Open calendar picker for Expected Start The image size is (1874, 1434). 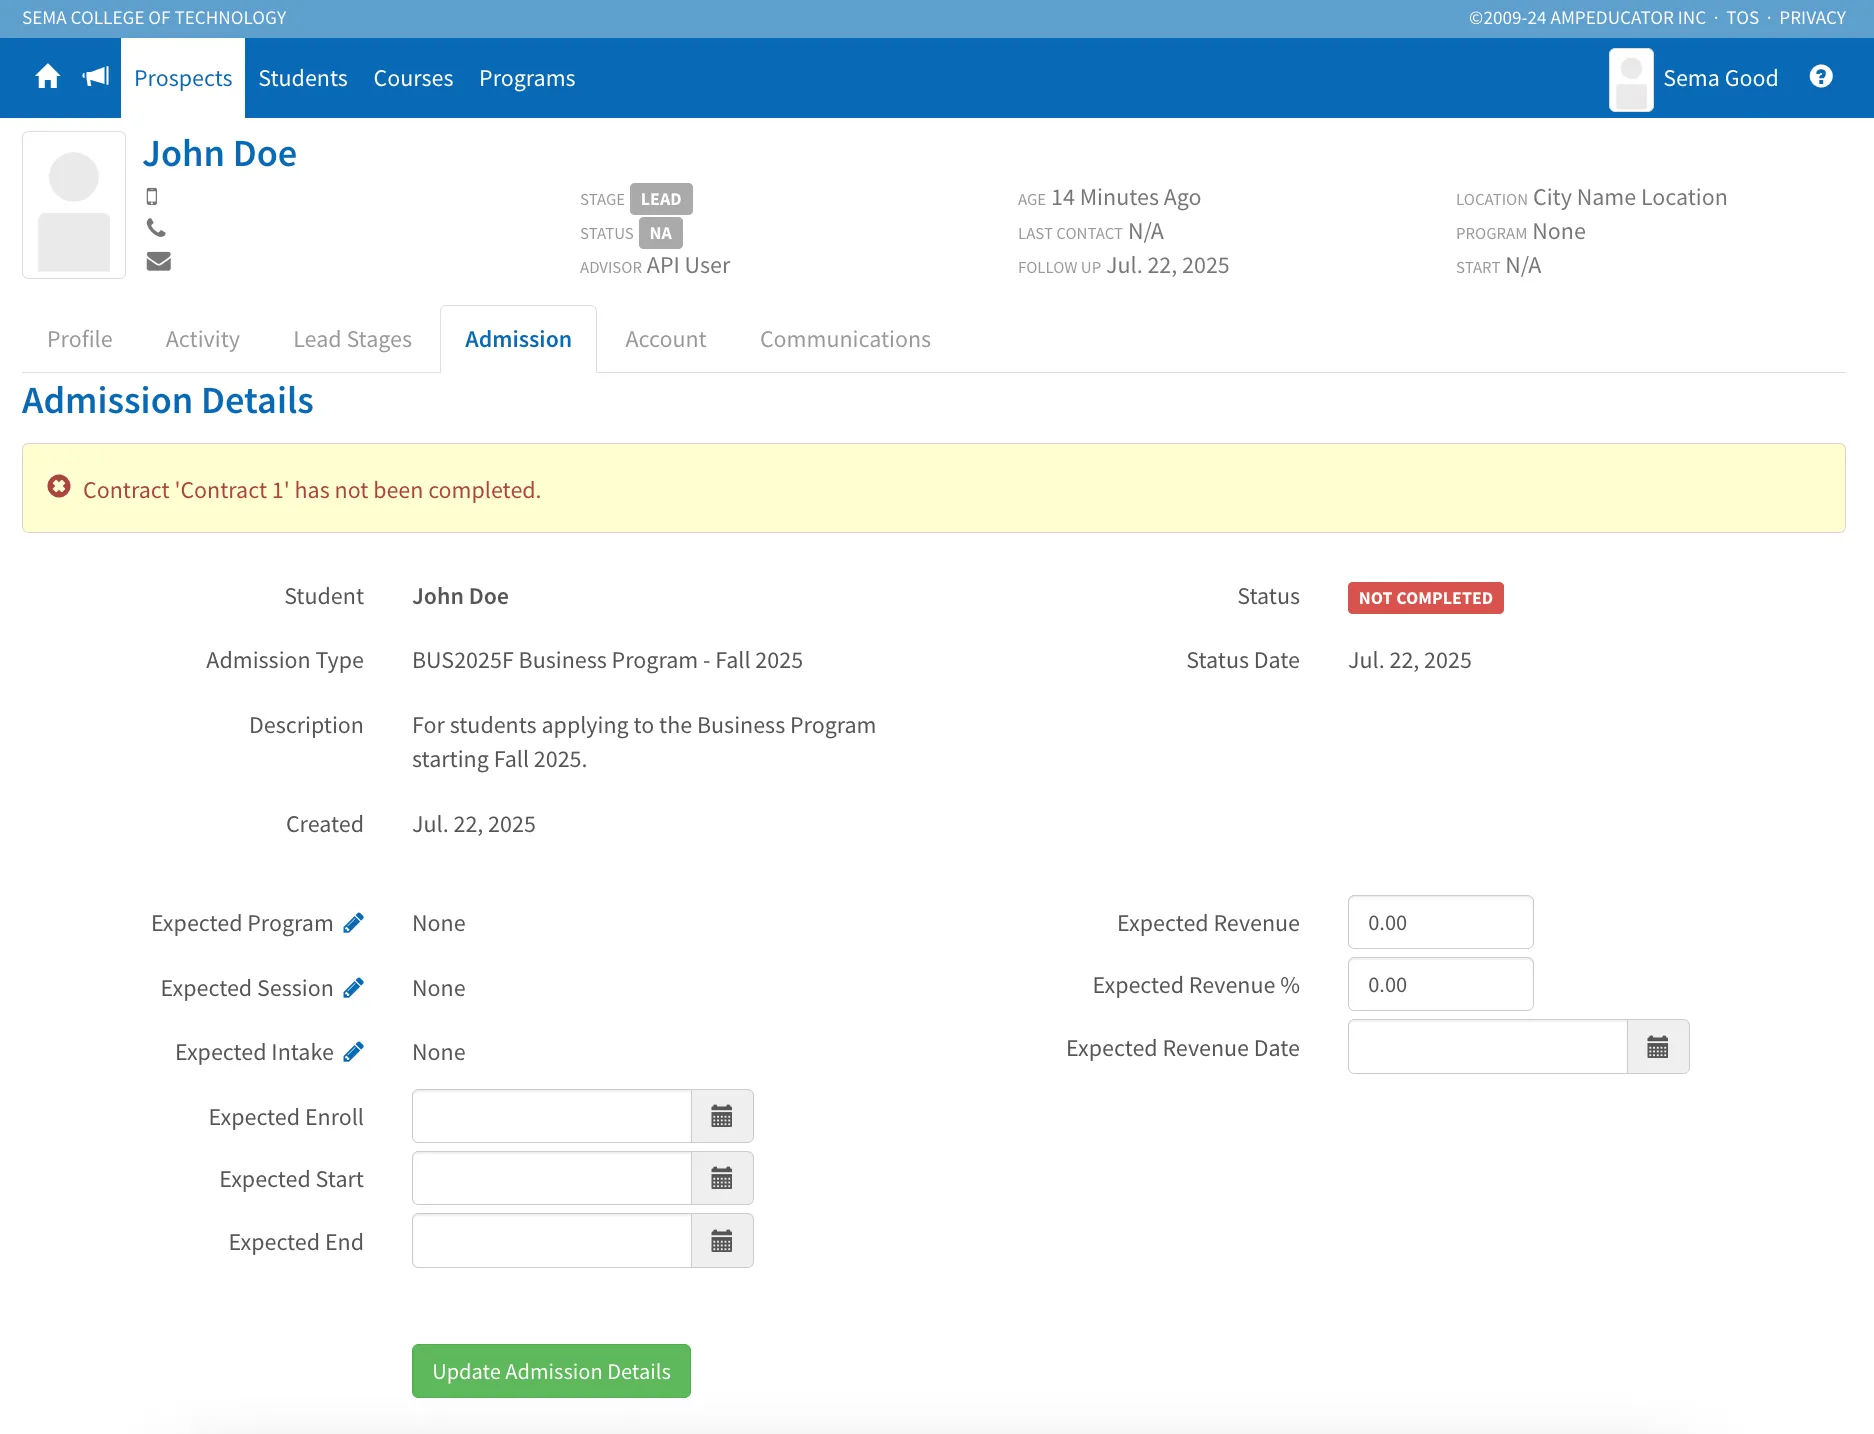[x=722, y=1178]
